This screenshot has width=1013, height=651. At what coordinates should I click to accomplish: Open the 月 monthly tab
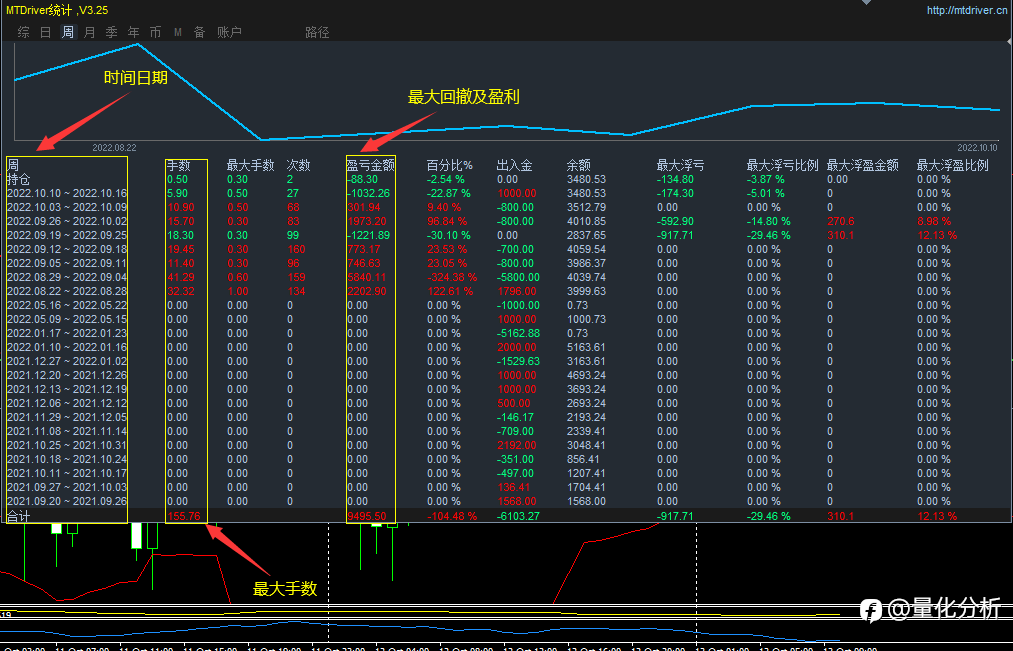pyautogui.click(x=89, y=32)
